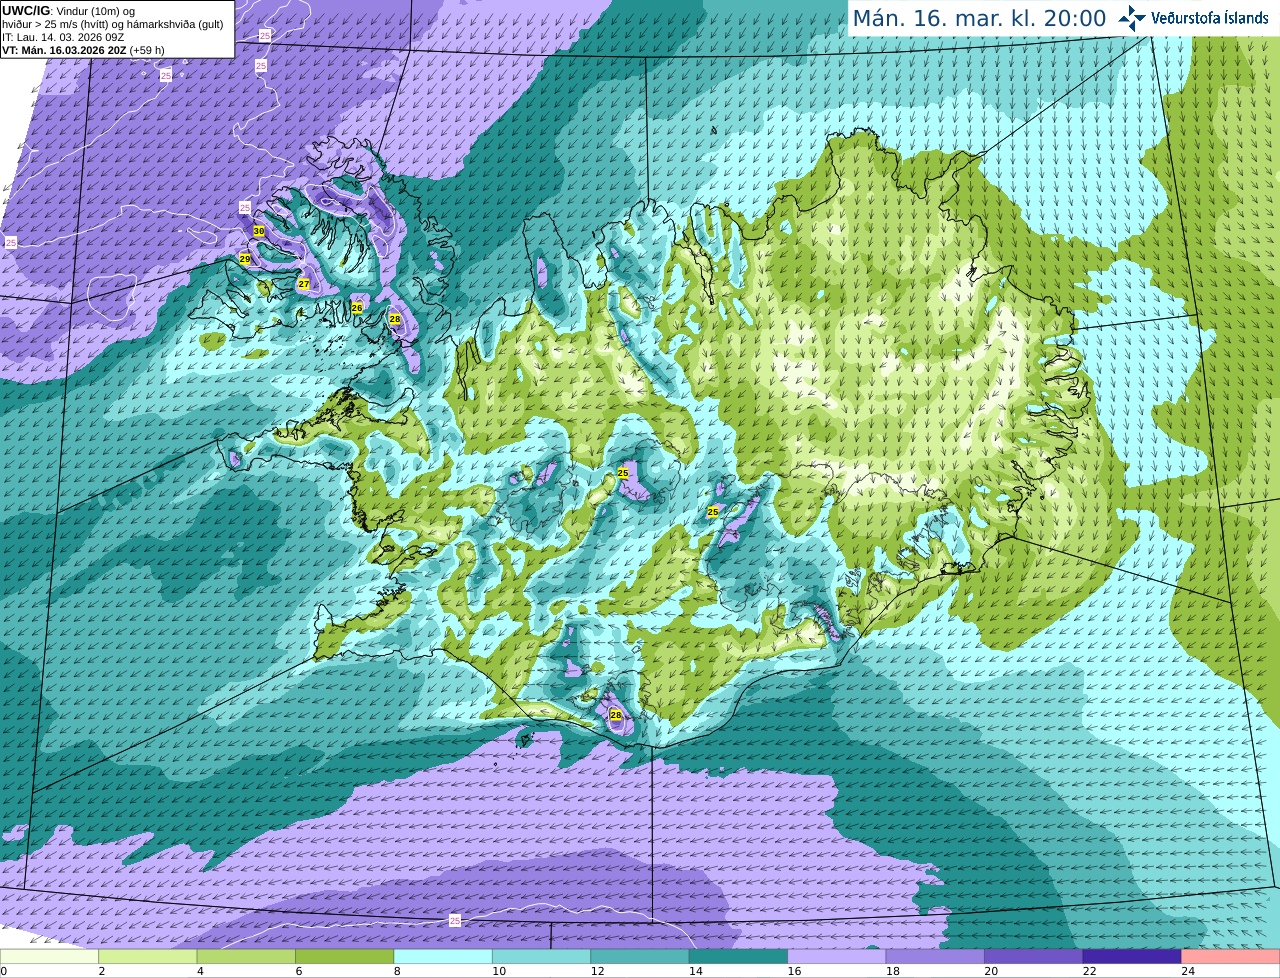The width and height of the screenshot is (1280, 978).
Task: Pick the green 4–6 m/s legend swatch
Action: (x=246, y=957)
